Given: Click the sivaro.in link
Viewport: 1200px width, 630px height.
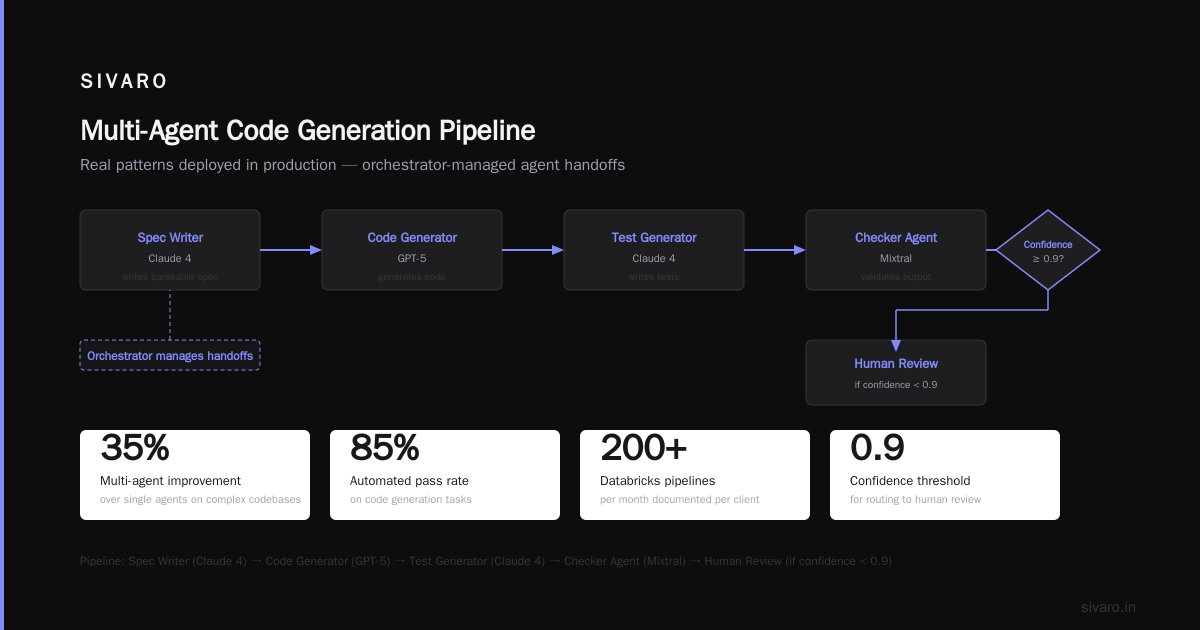Looking at the screenshot, I should [1108, 607].
